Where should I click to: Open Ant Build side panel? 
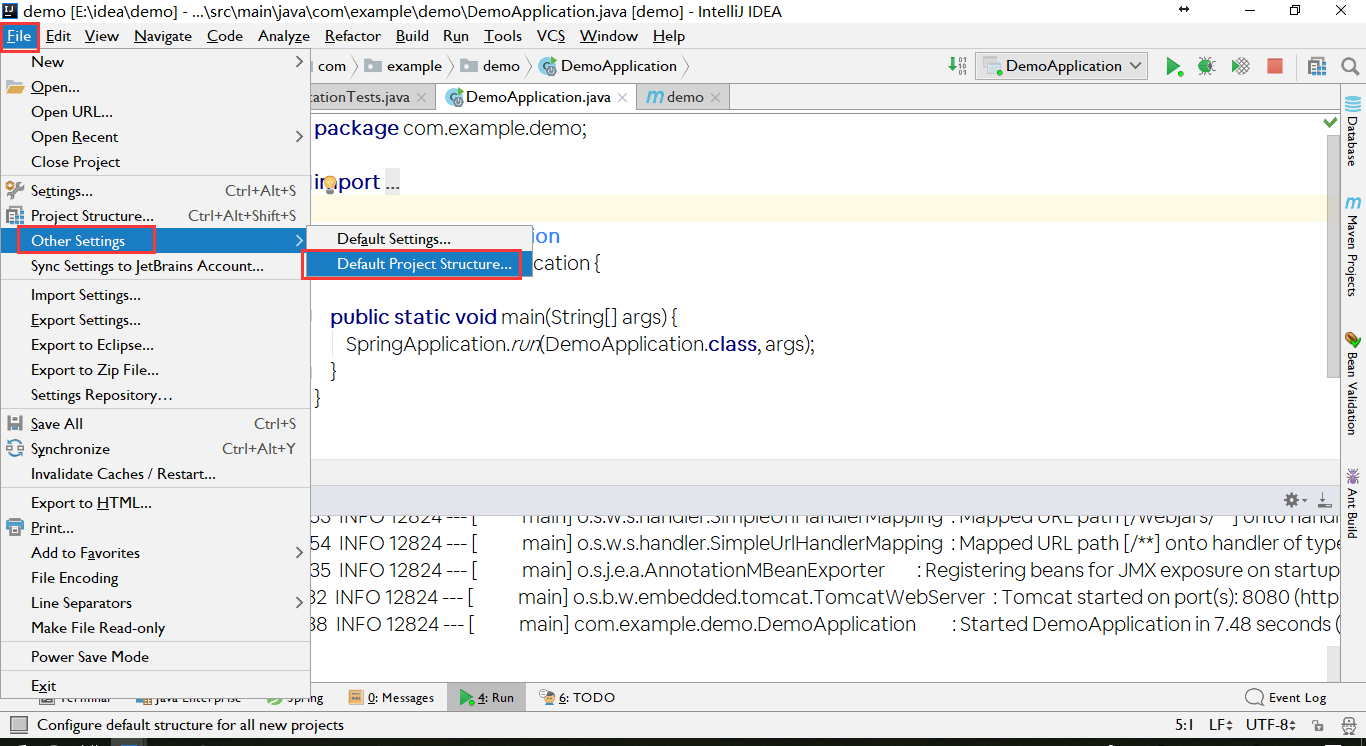[x=1353, y=502]
